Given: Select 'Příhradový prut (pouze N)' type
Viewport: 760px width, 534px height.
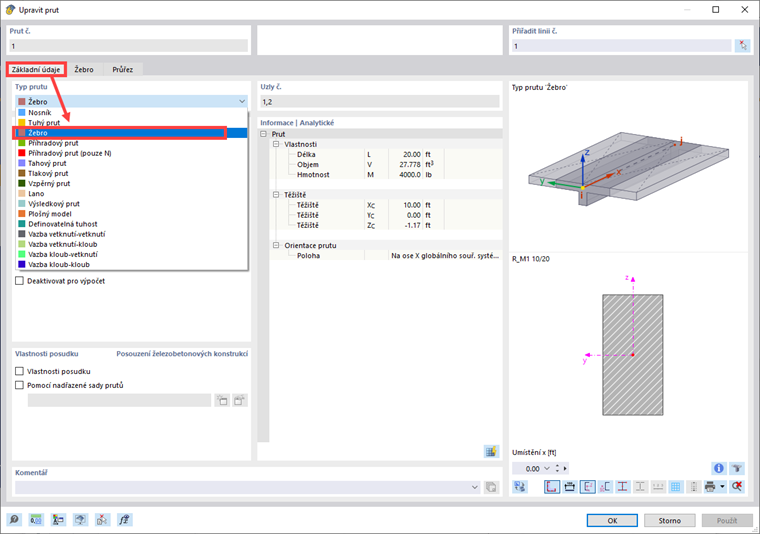Looking at the screenshot, I should pos(131,153).
